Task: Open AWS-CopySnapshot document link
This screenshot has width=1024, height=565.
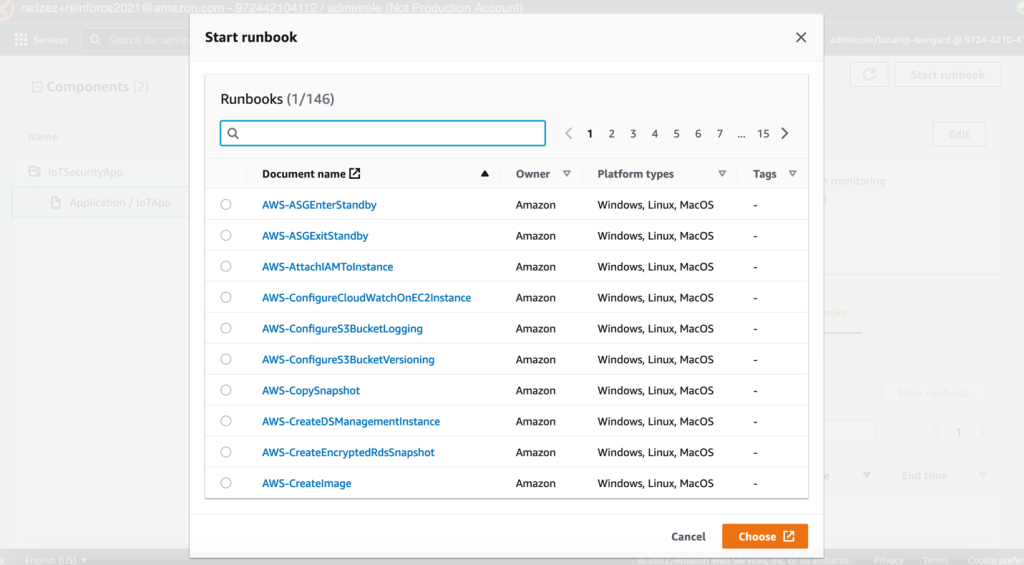Action: point(311,391)
